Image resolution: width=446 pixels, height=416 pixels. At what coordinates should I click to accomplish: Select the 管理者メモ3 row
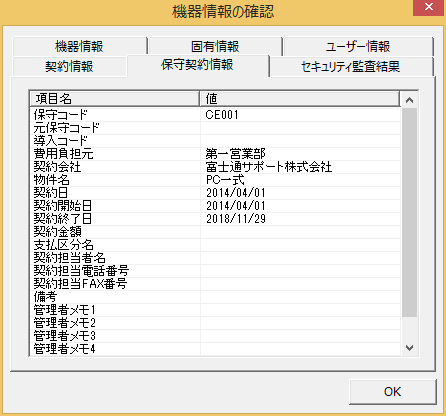(x=215, y=336)
